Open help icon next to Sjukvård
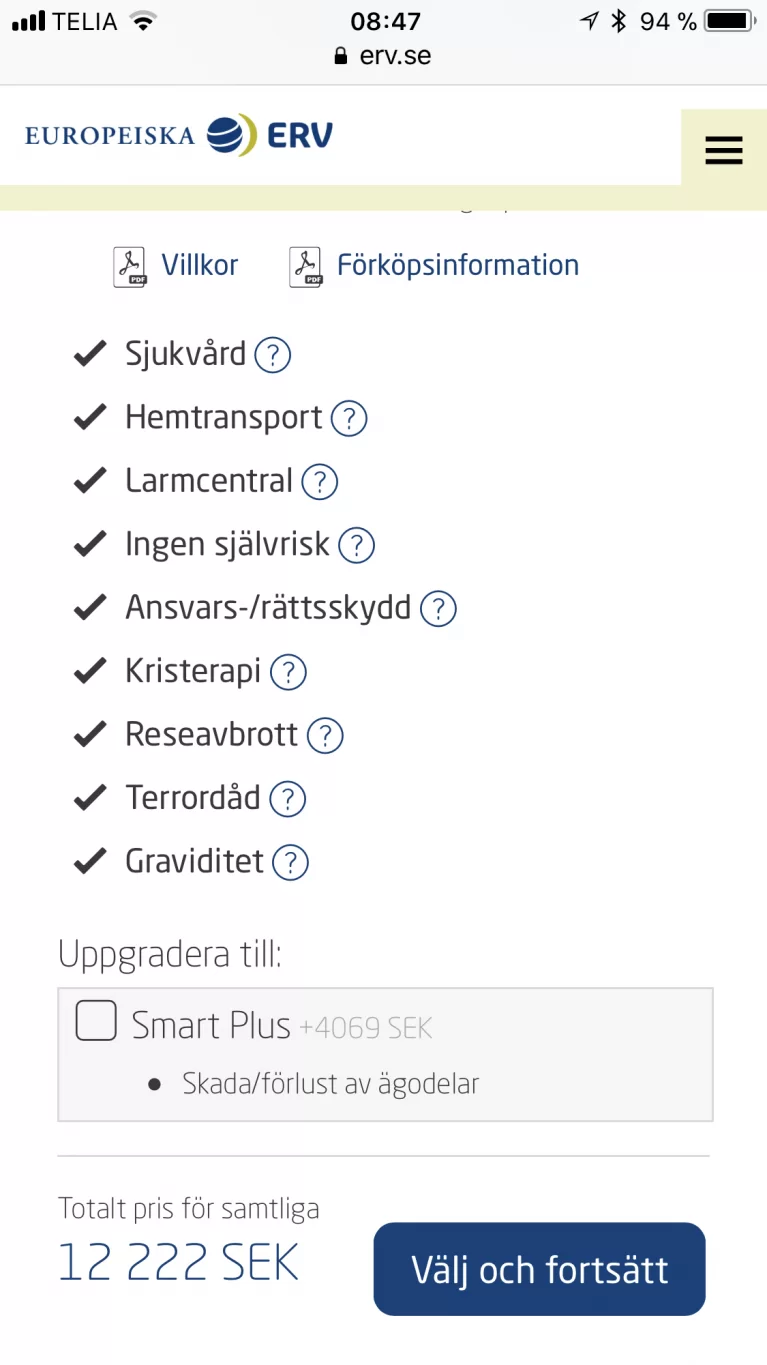Image resolution: width=767 pixels, height=1365 pixels. tap(272, 355)
